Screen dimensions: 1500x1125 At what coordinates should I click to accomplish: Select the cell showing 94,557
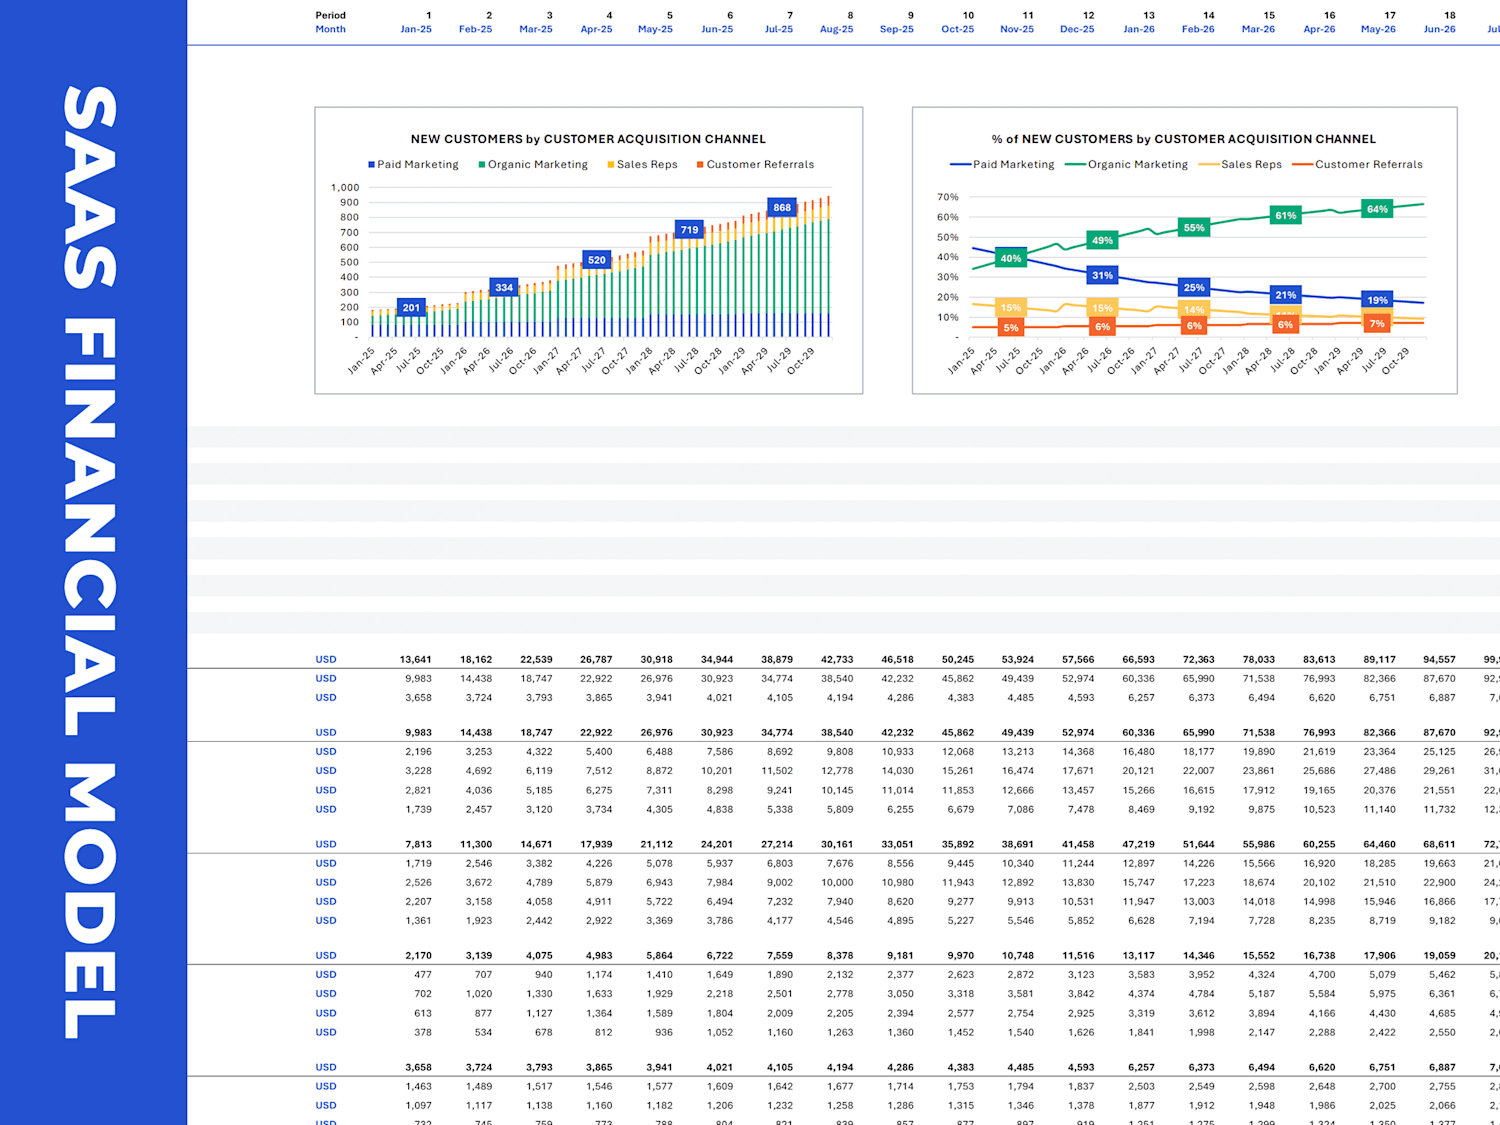click(x=1439, y=660)
